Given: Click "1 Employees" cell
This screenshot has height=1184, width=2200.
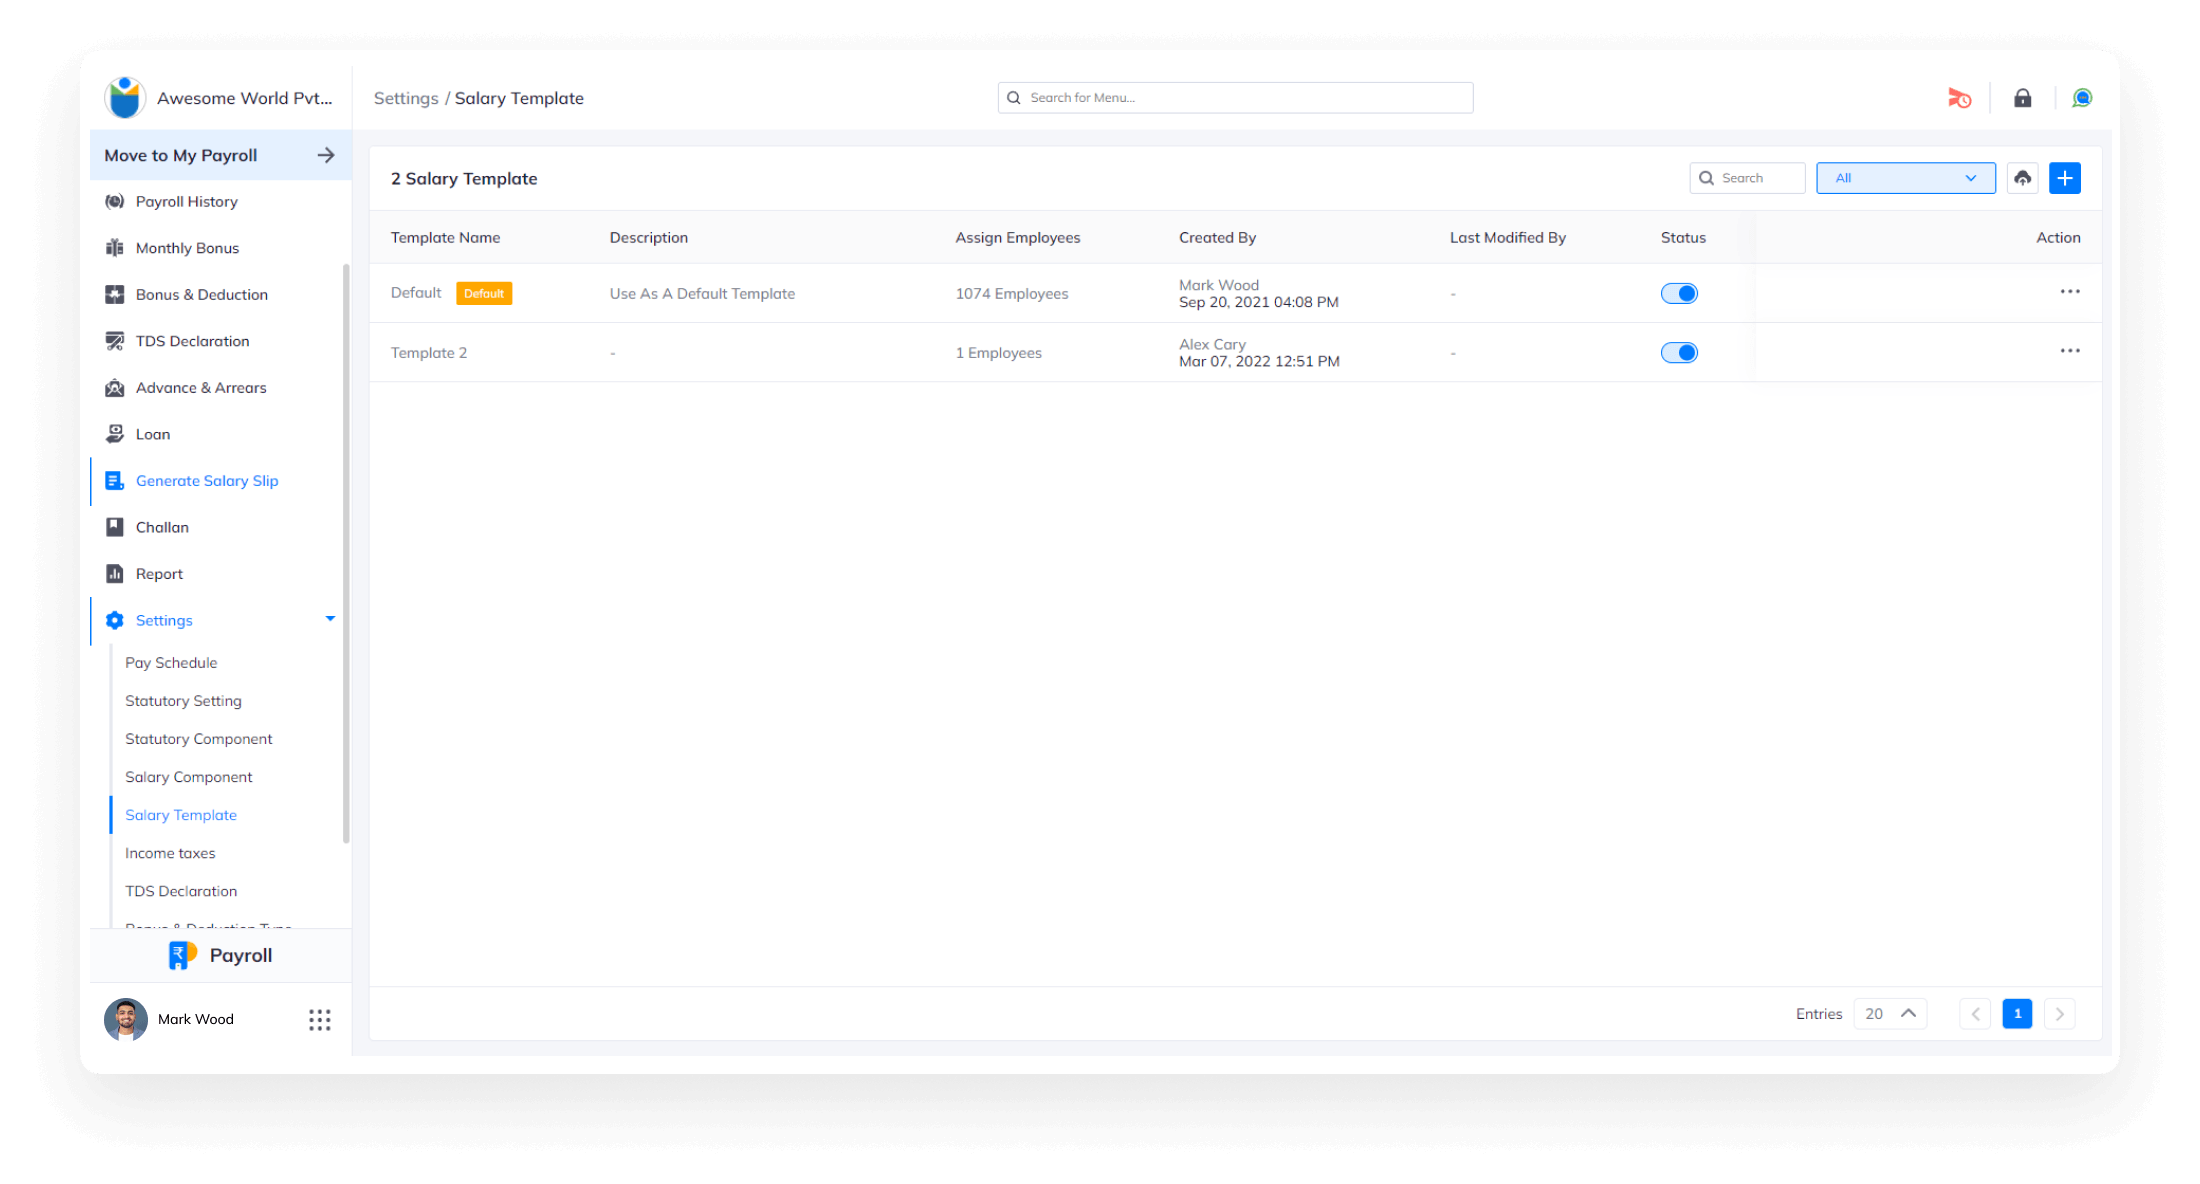Looking at the screenshot, I should coord(998,353).
